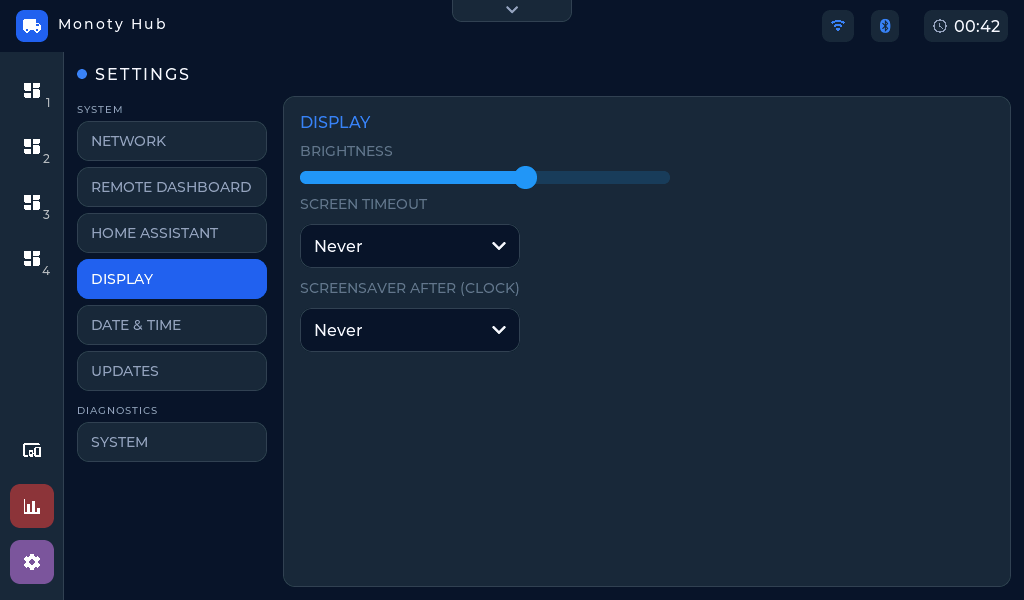Viewport: 1024px width, 600px height.
Task: Click the SCREEN TIMEOUT label
Action: click(x=363, y=204)
